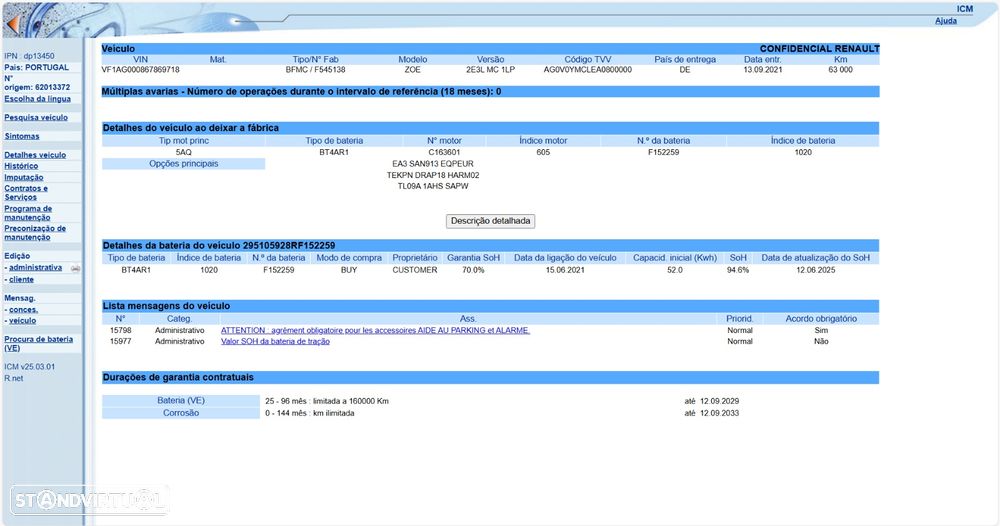
Task: Click the SoH value 94.6%
Action: 738,270
